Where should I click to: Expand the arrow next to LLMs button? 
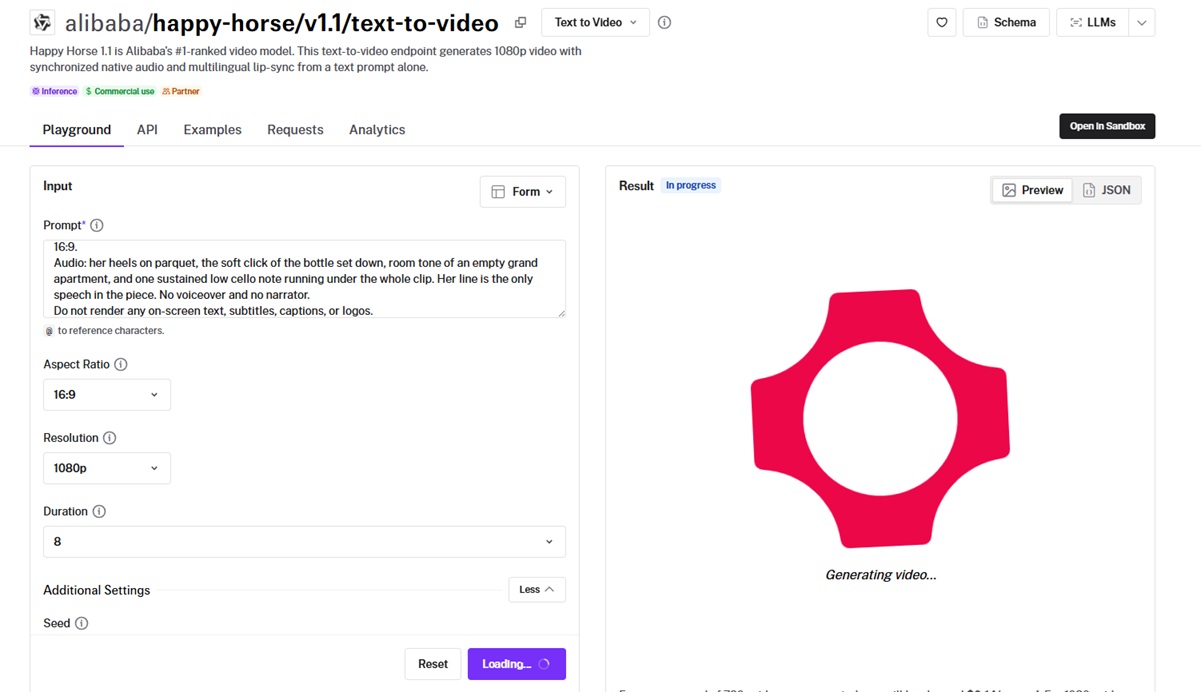pyautogui.click(x=1142, y=22)
